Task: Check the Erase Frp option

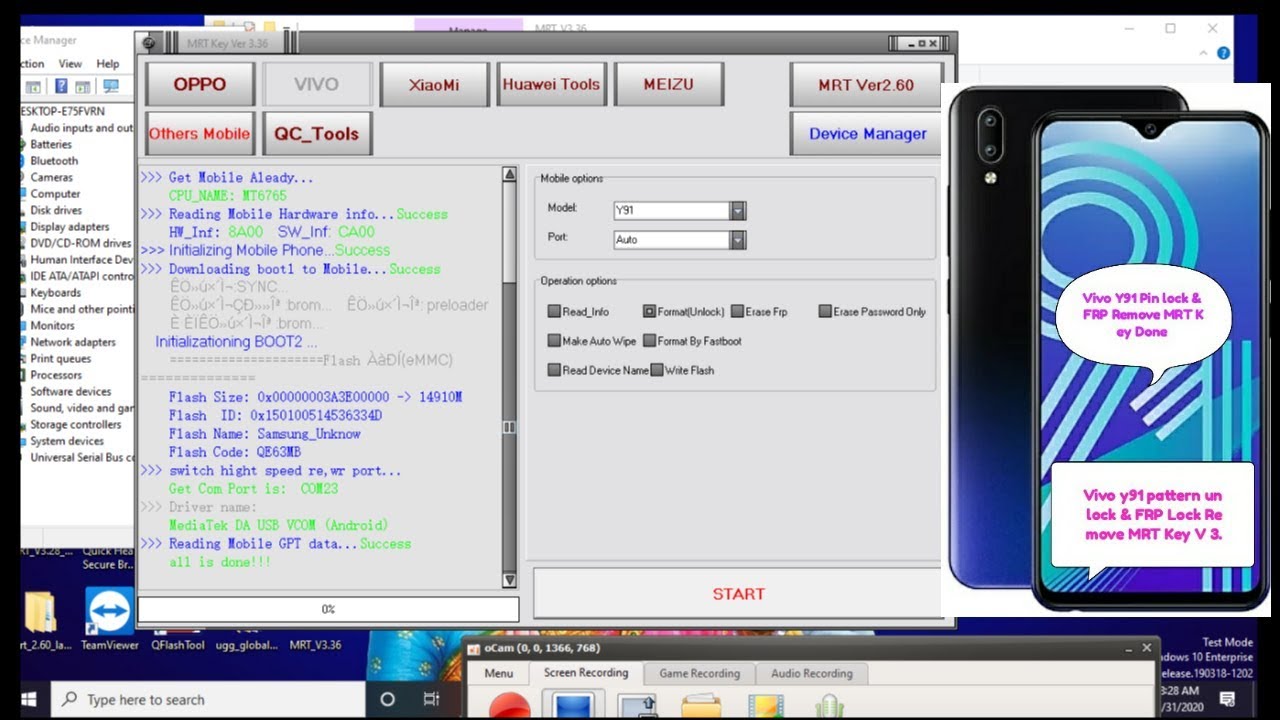Action: pos(737,311)
